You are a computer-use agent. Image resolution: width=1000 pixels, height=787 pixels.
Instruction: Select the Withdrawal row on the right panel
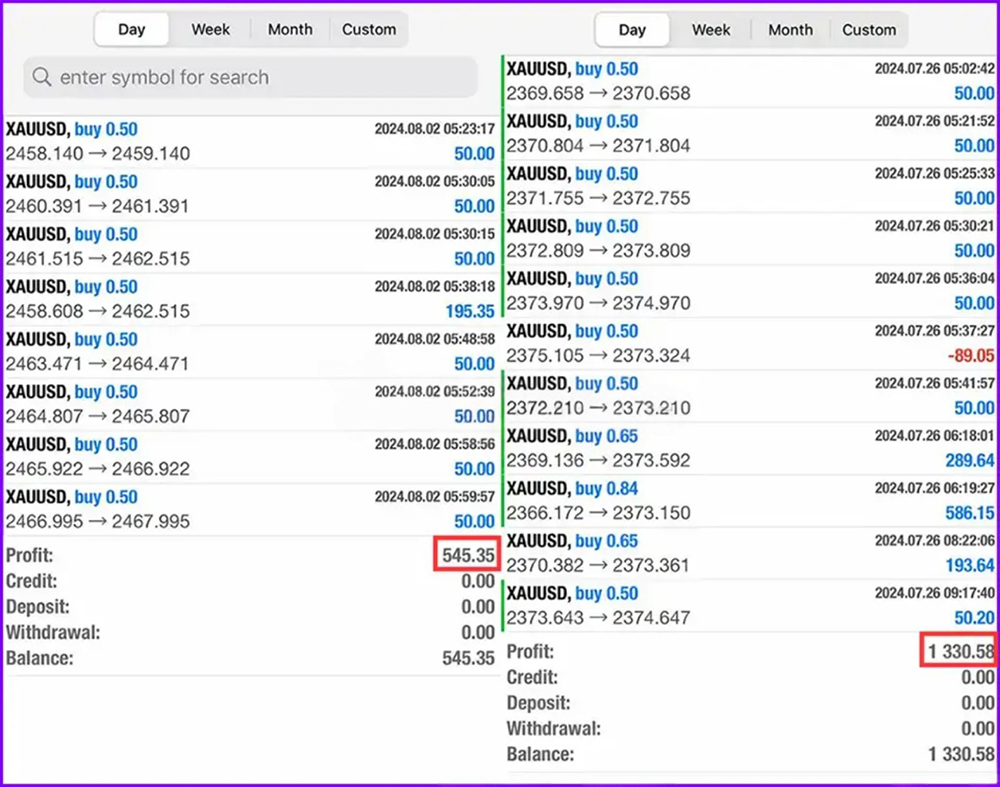click(x=750, y=728)
